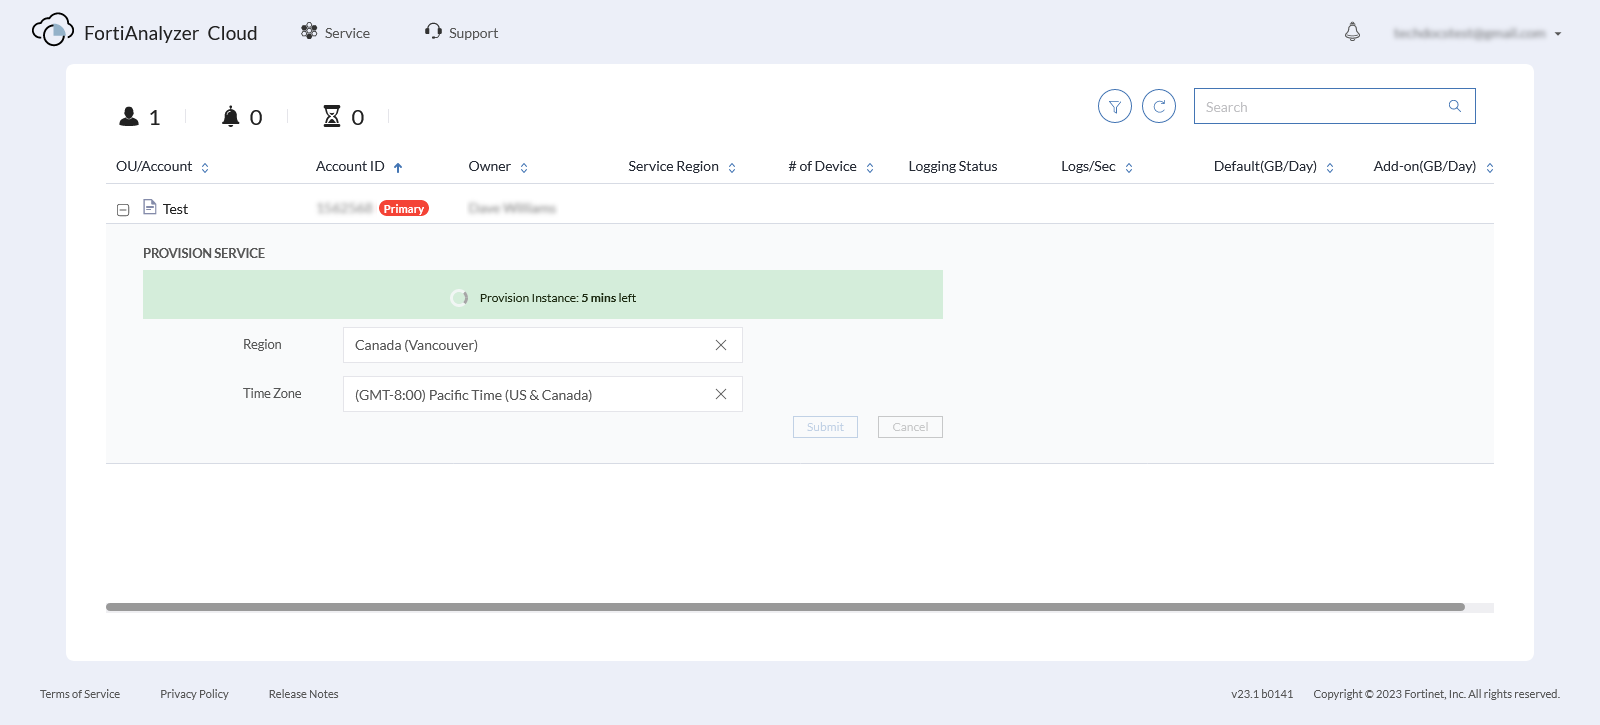Image resolution: width=1600 pixels, height=725 pixels.
Task: Click the filter funnel icon
Action: pos(1114,106)
